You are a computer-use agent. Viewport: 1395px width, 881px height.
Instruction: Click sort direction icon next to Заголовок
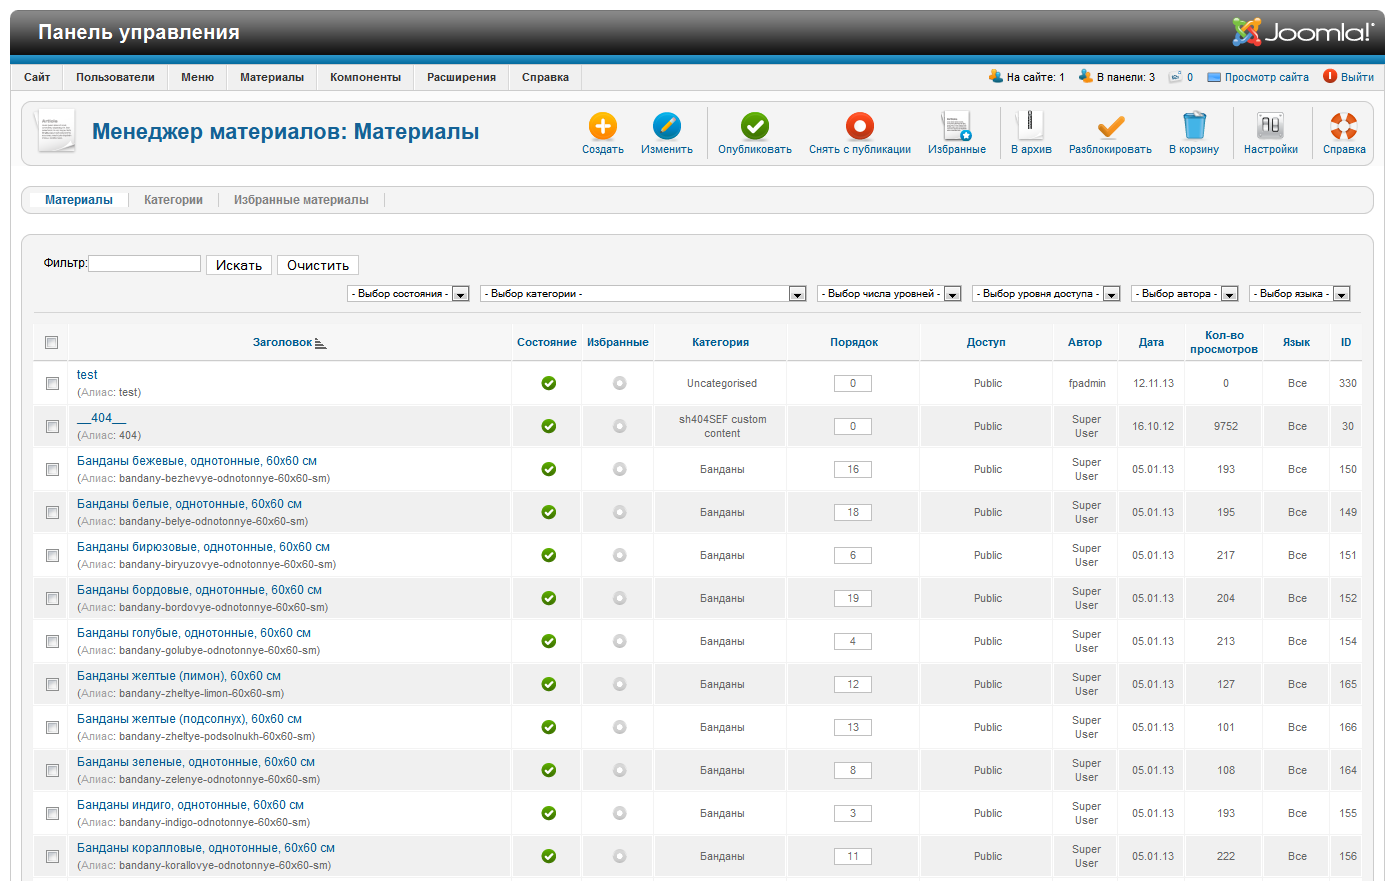tap(321, 343)
